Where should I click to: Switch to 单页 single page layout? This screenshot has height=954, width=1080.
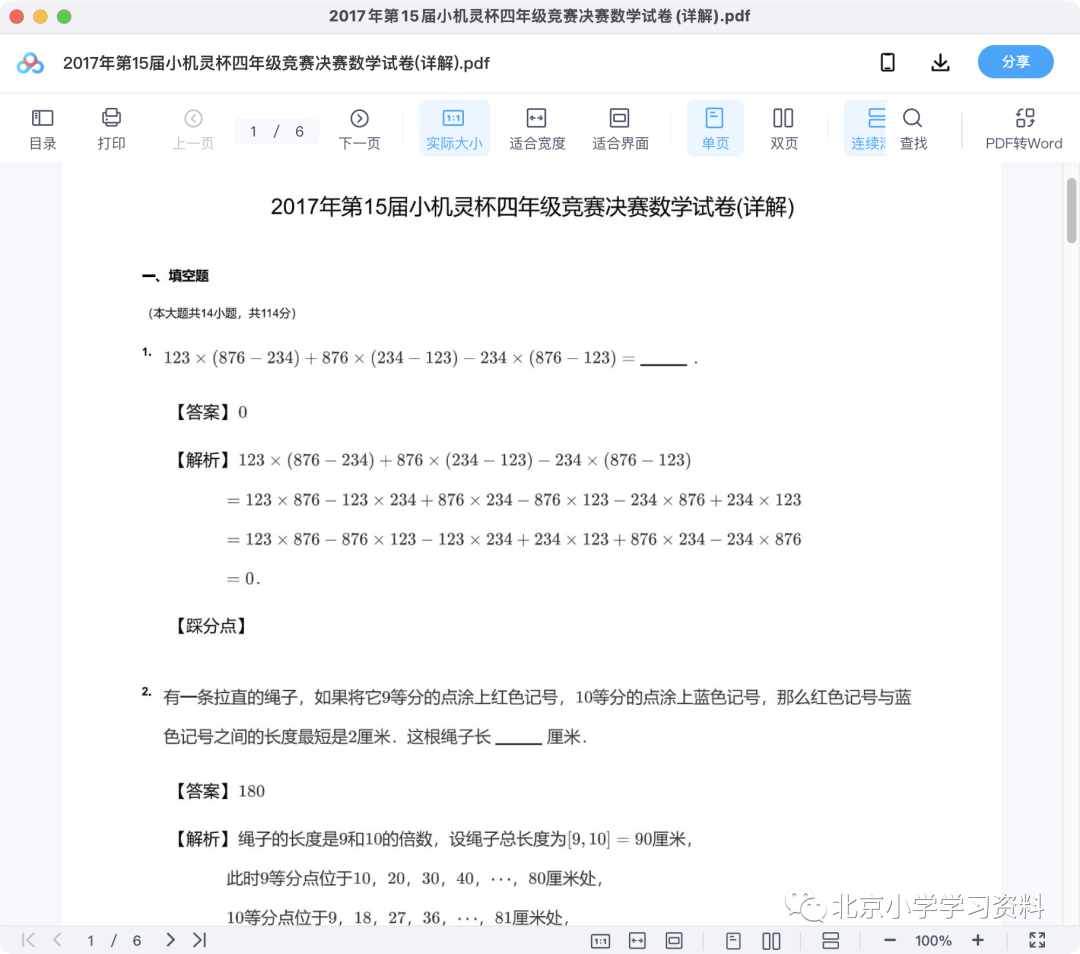715,129
